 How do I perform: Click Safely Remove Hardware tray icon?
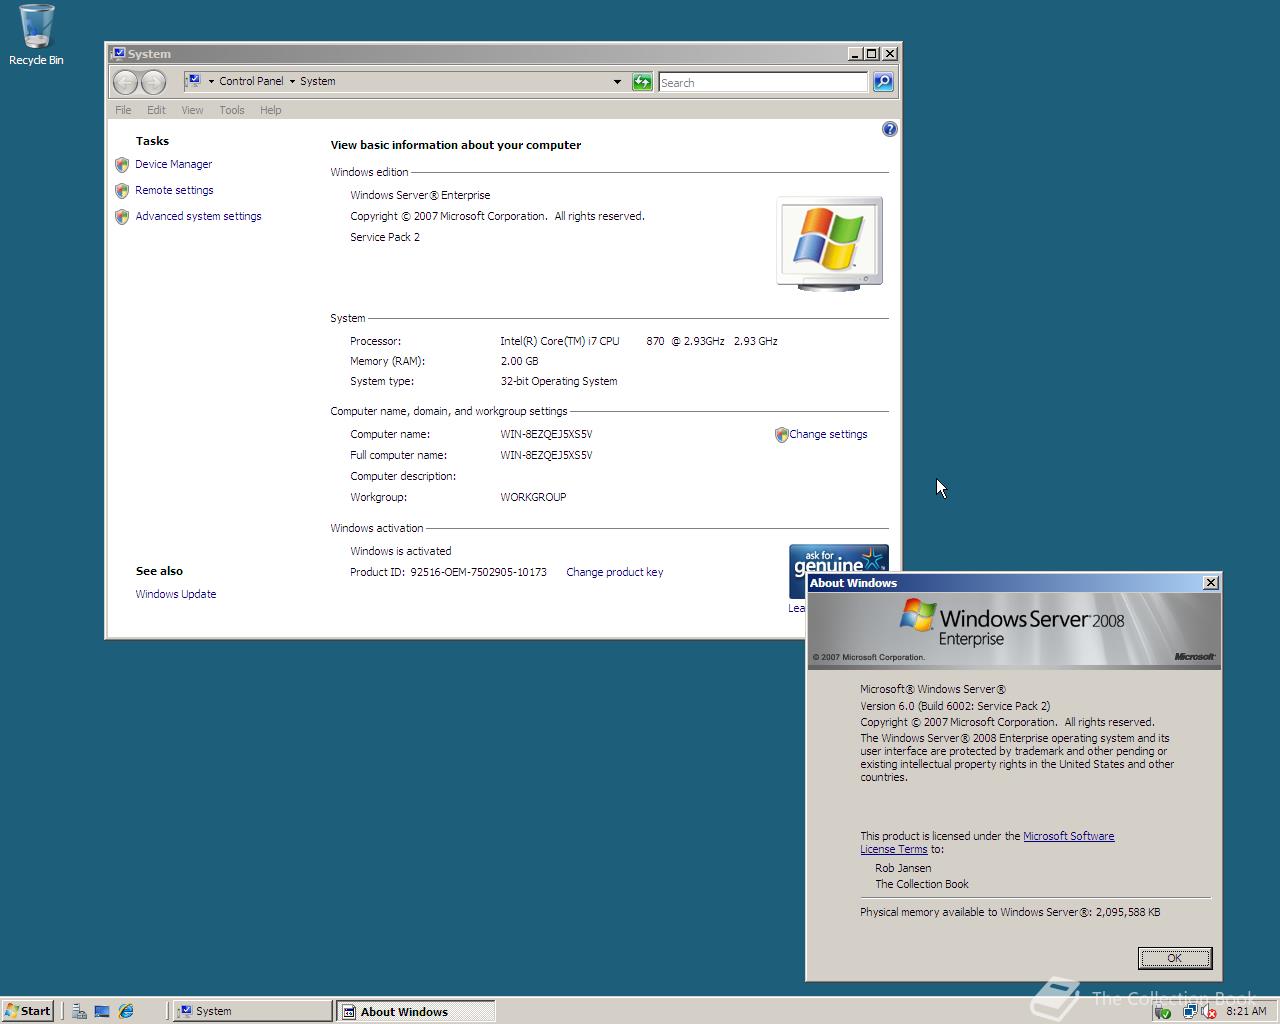1162,1011
